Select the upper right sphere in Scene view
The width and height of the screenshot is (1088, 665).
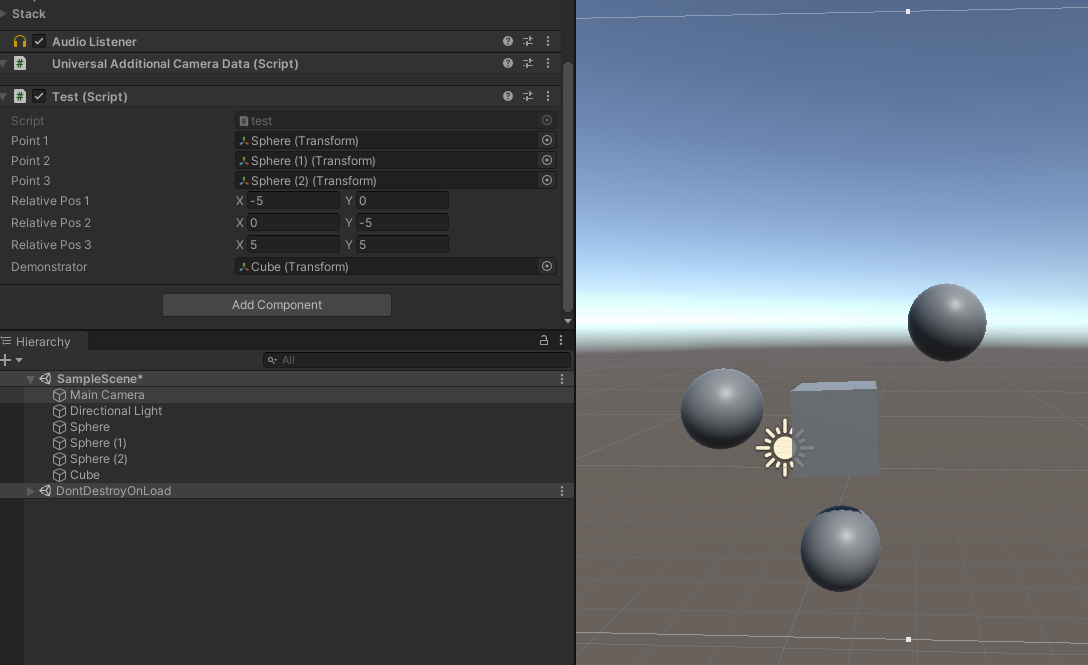coord(947,322)
